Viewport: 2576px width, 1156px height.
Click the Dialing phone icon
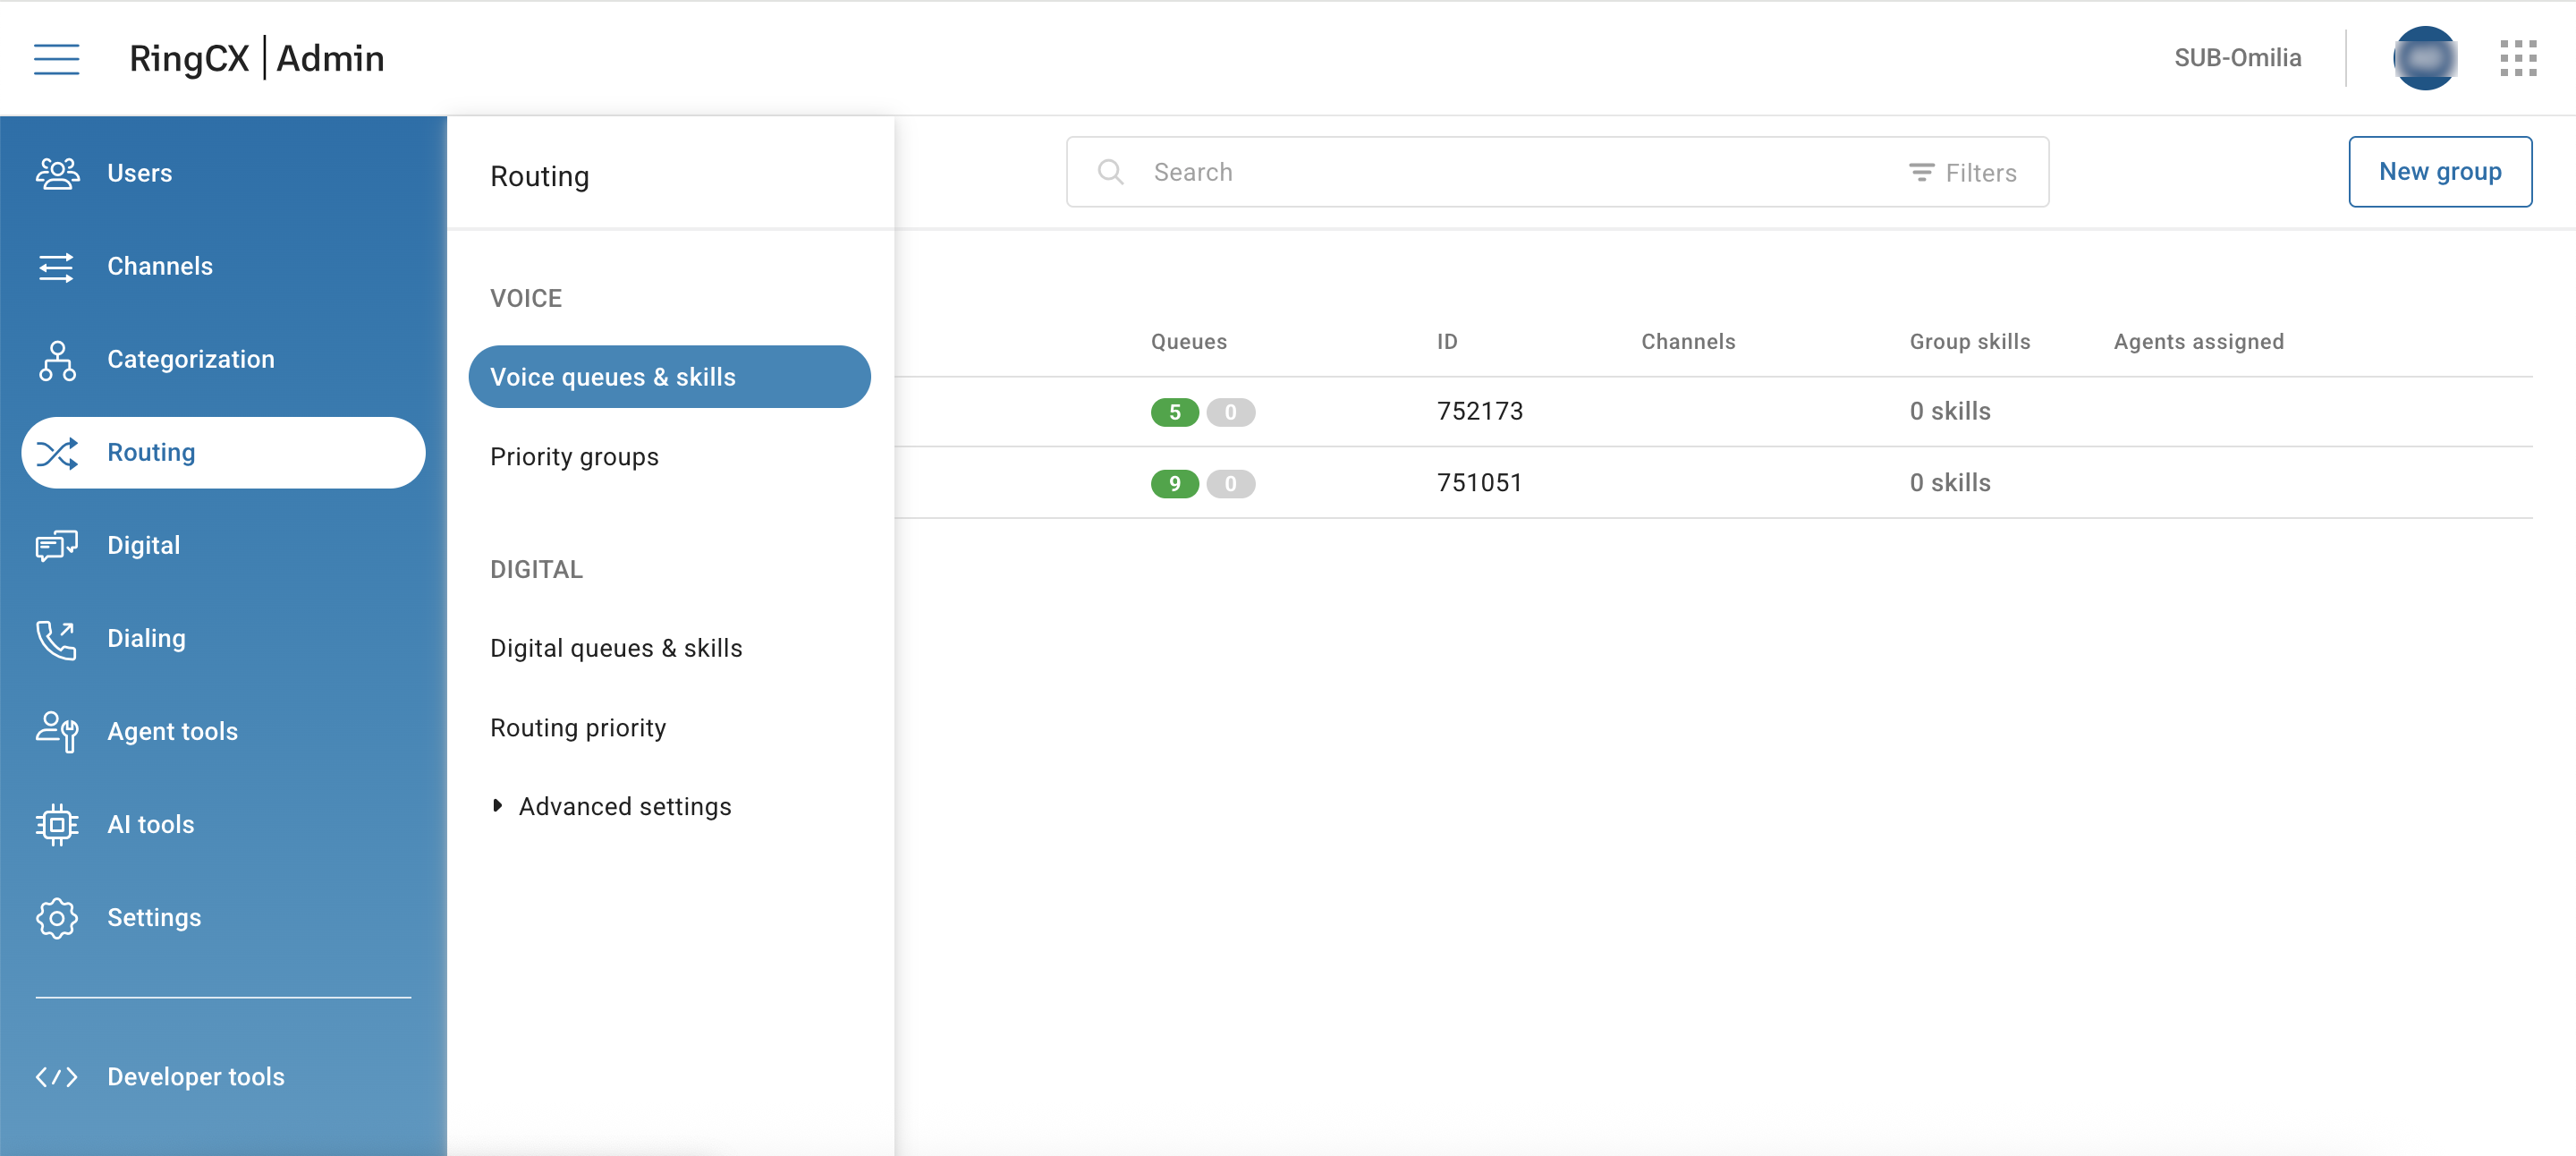(x=57, y=639)
